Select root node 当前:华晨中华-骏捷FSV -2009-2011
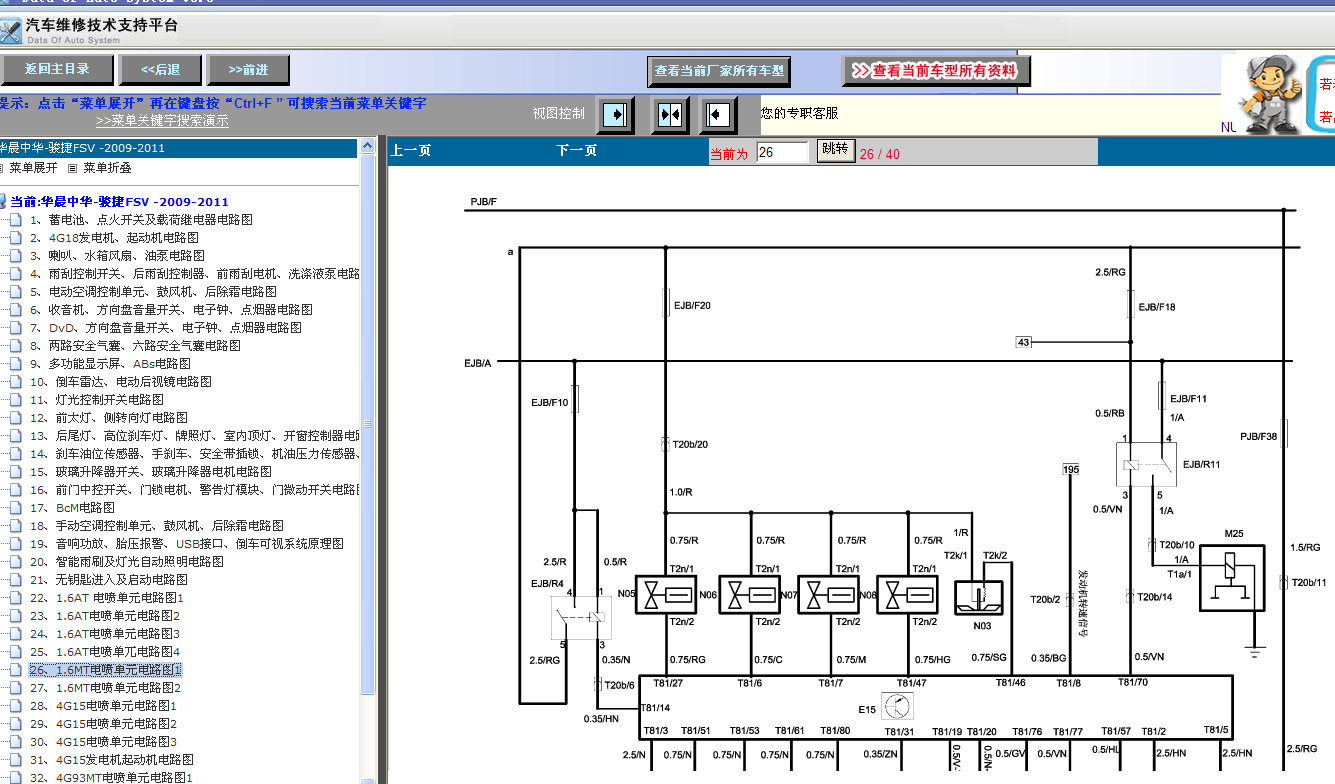Screen dimensions: 1335x784 (x=120, y=202)
